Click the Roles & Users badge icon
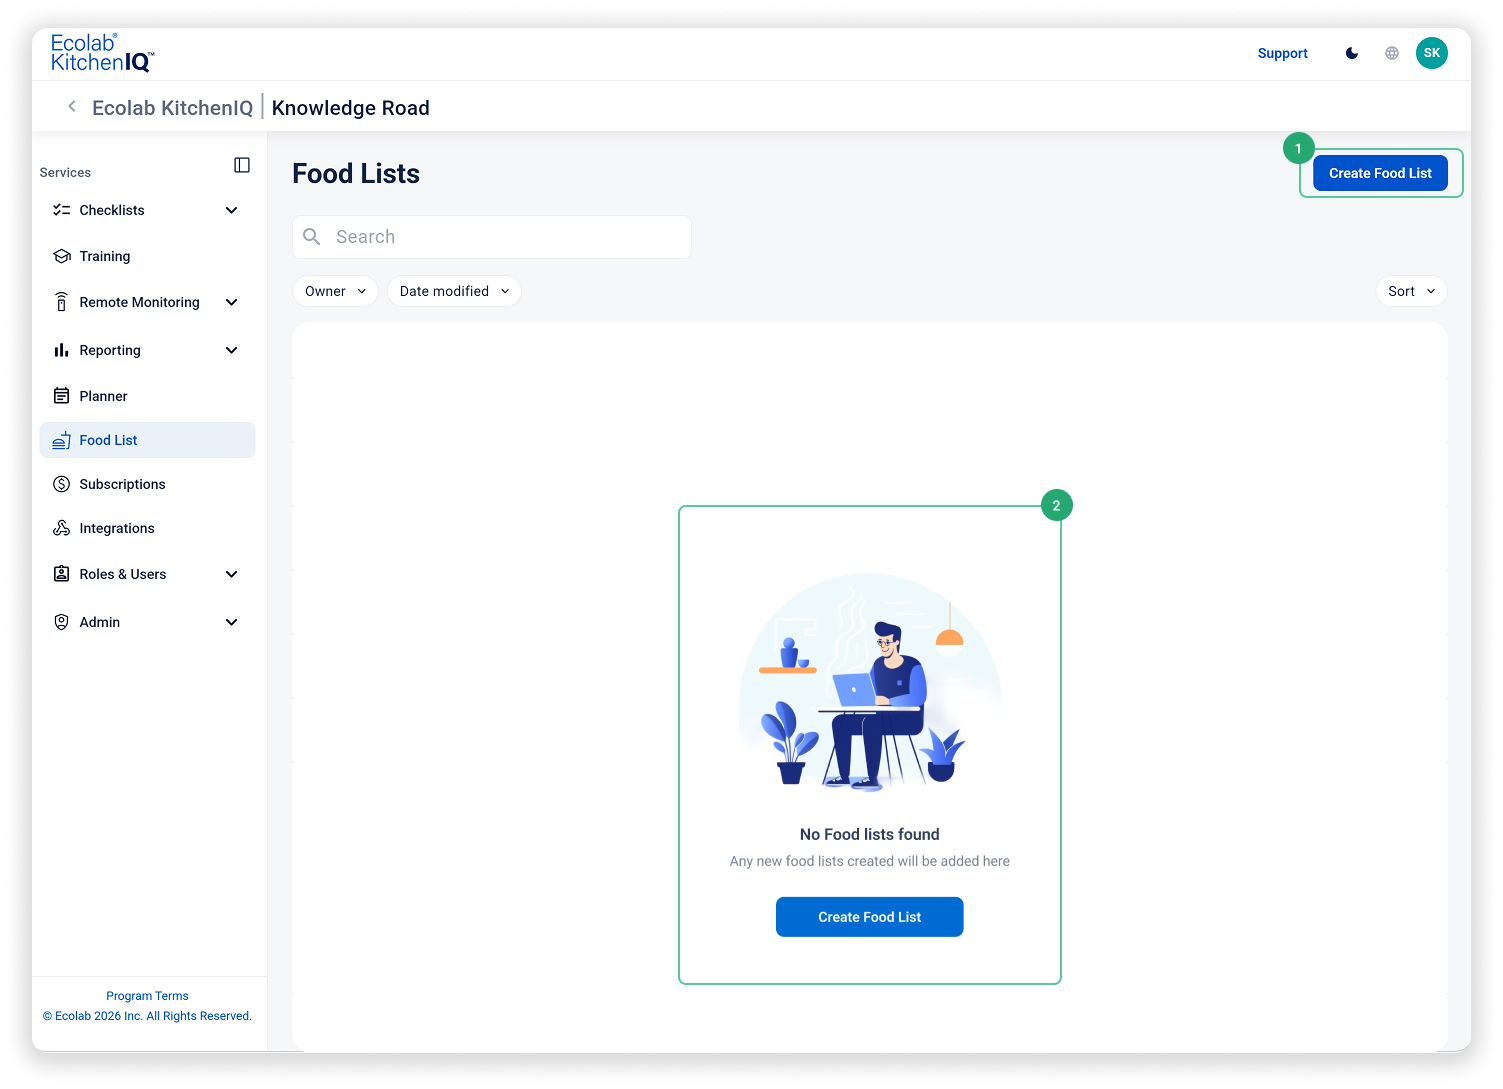The image size is (1503, 1089). pyautogui.click(x=62, y=574)
